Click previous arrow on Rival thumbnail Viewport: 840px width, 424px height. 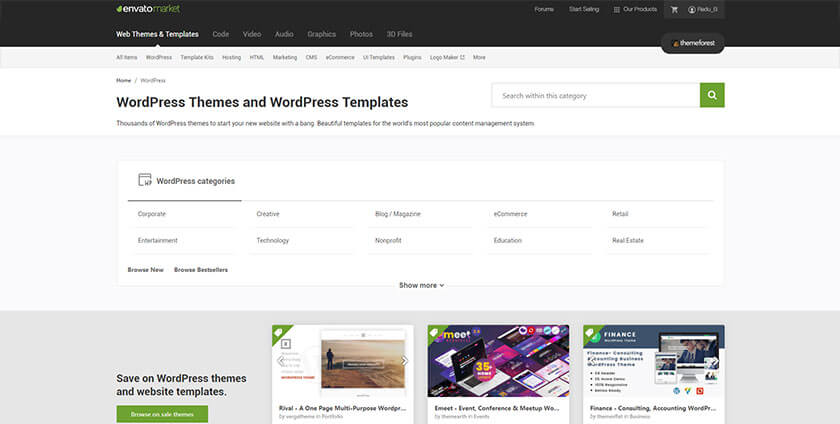(281, 361)
